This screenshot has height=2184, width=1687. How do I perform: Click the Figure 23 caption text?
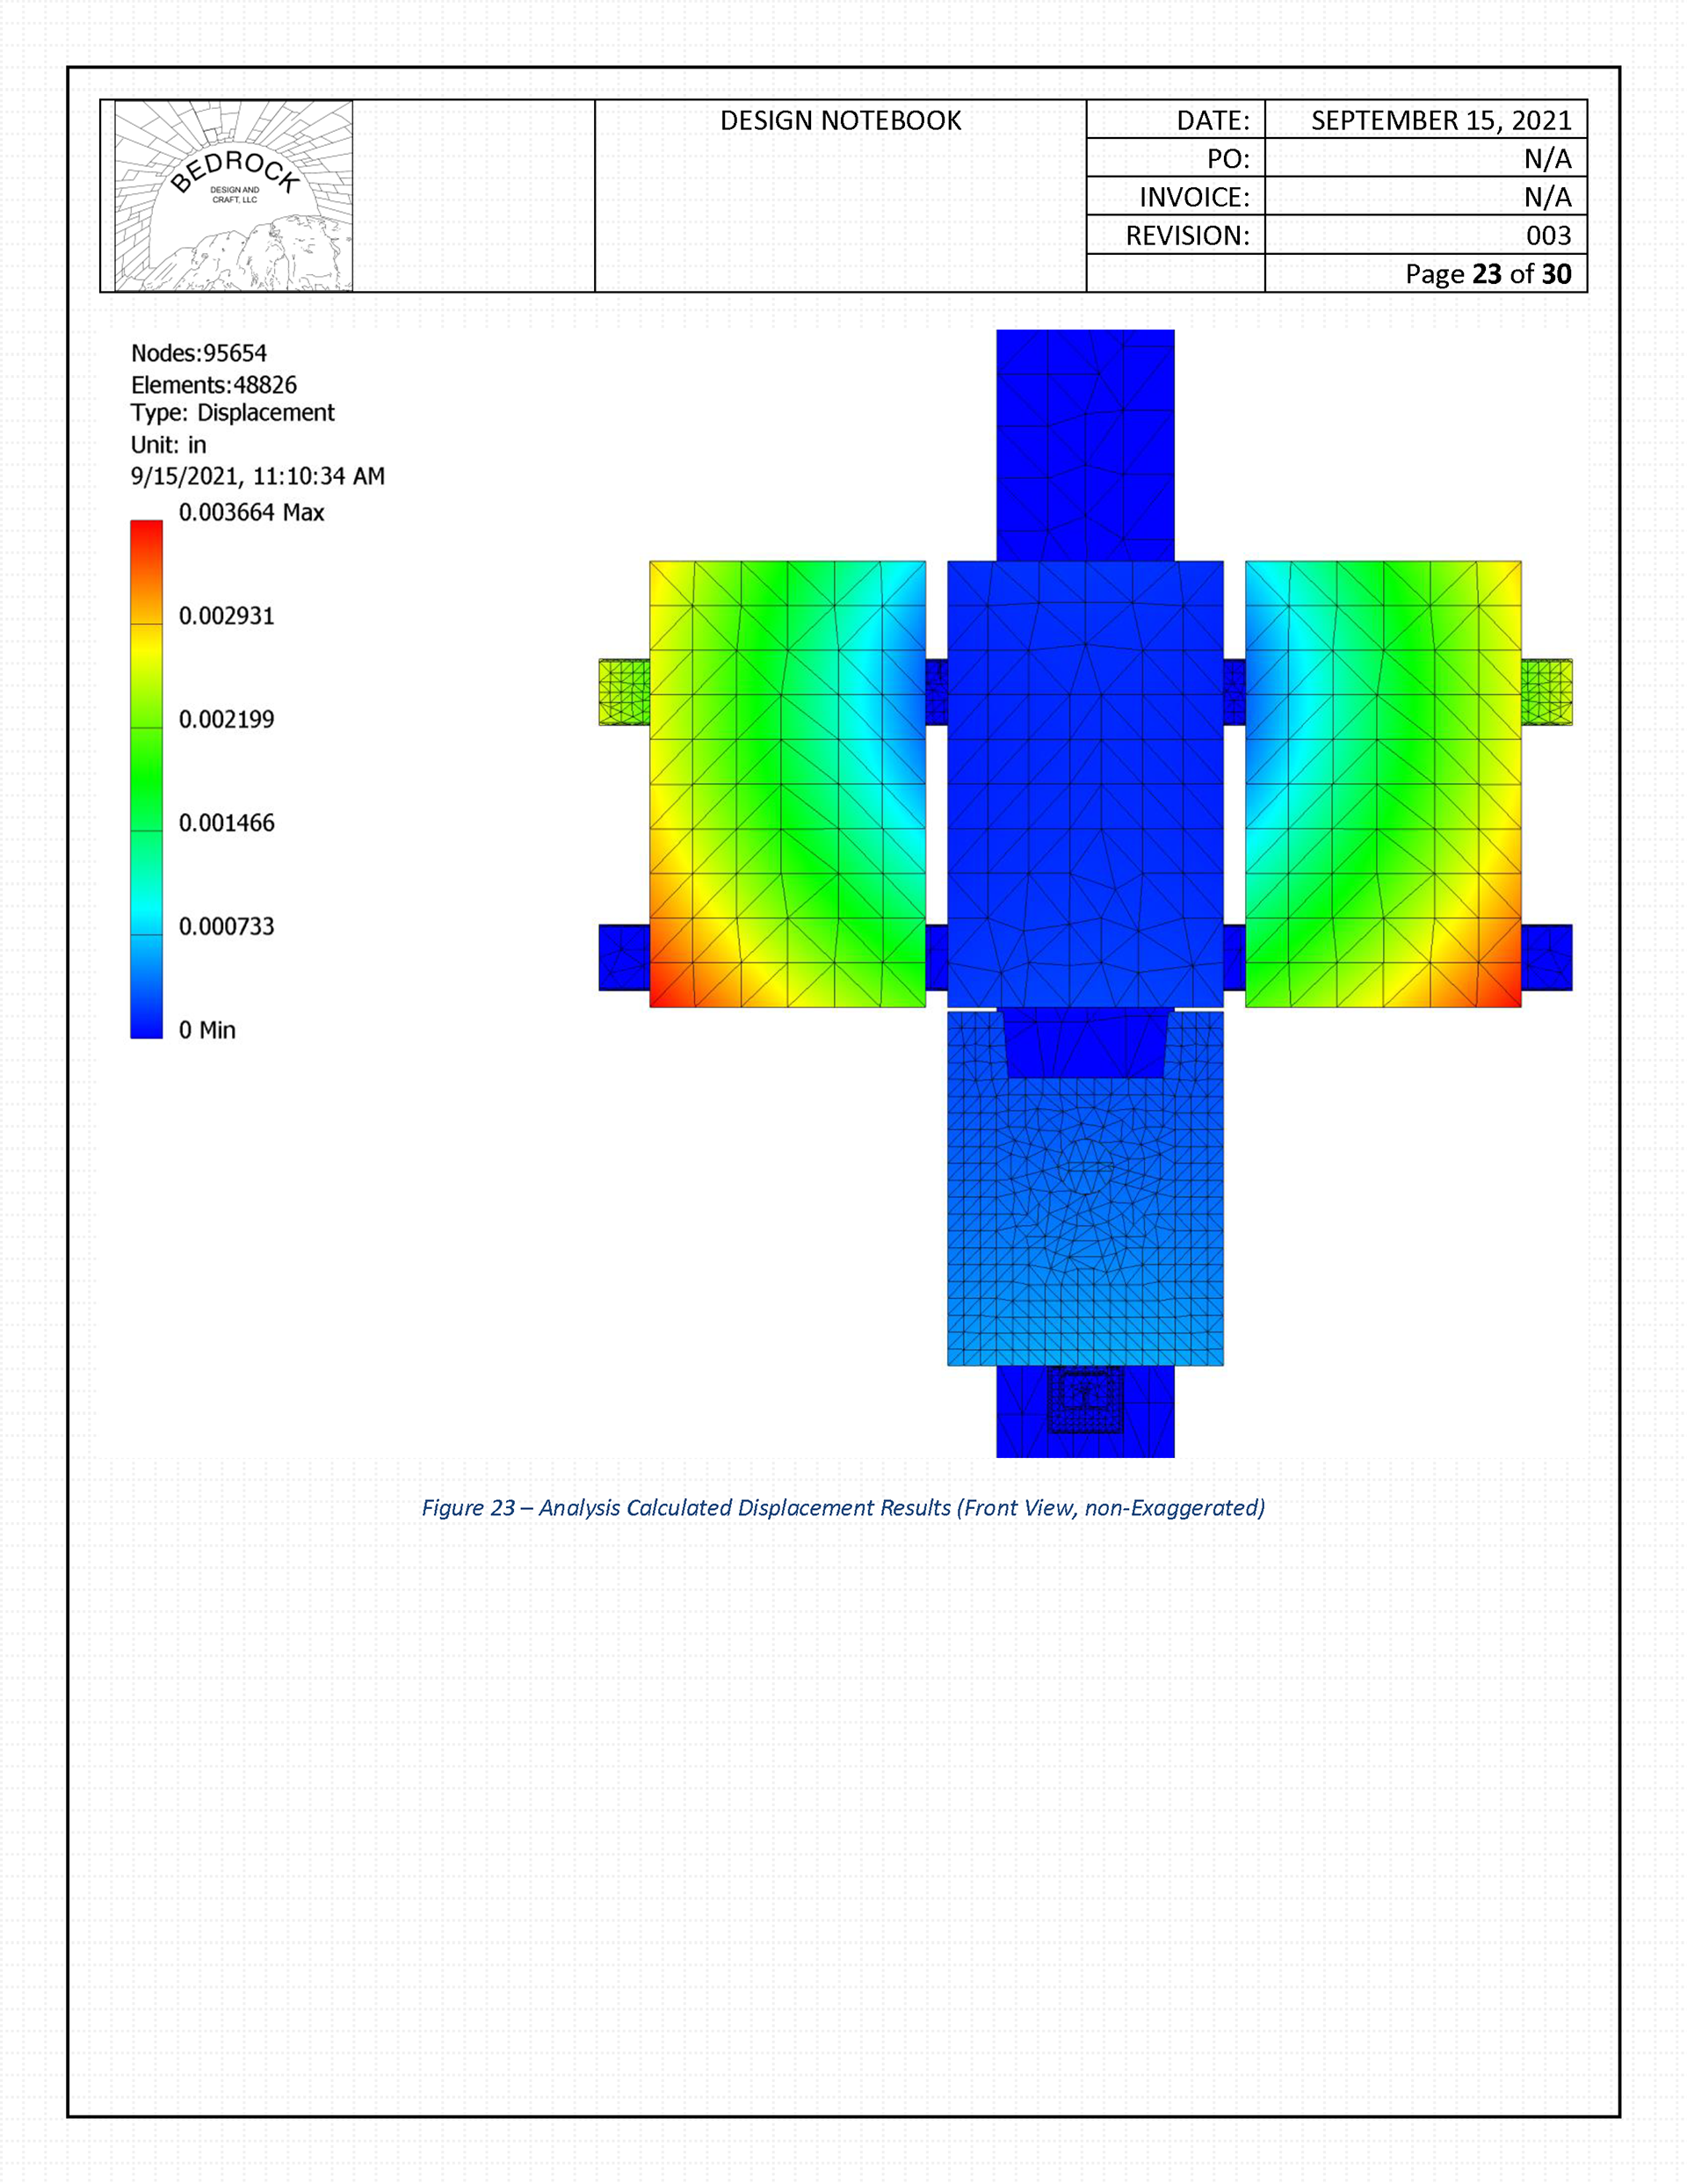coord(843,1508)
